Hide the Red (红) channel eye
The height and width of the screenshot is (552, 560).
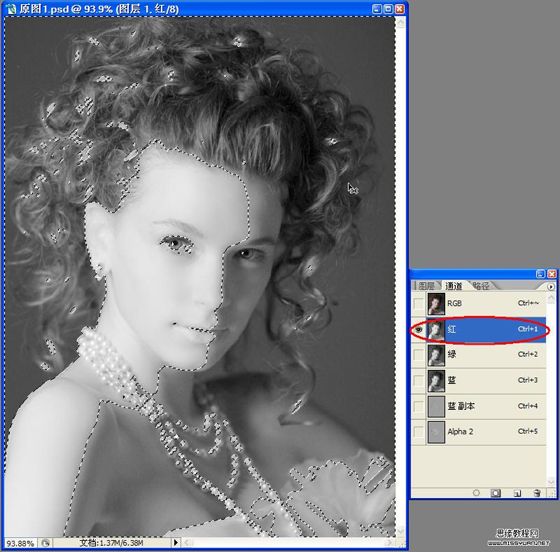(x=418, y=330)
